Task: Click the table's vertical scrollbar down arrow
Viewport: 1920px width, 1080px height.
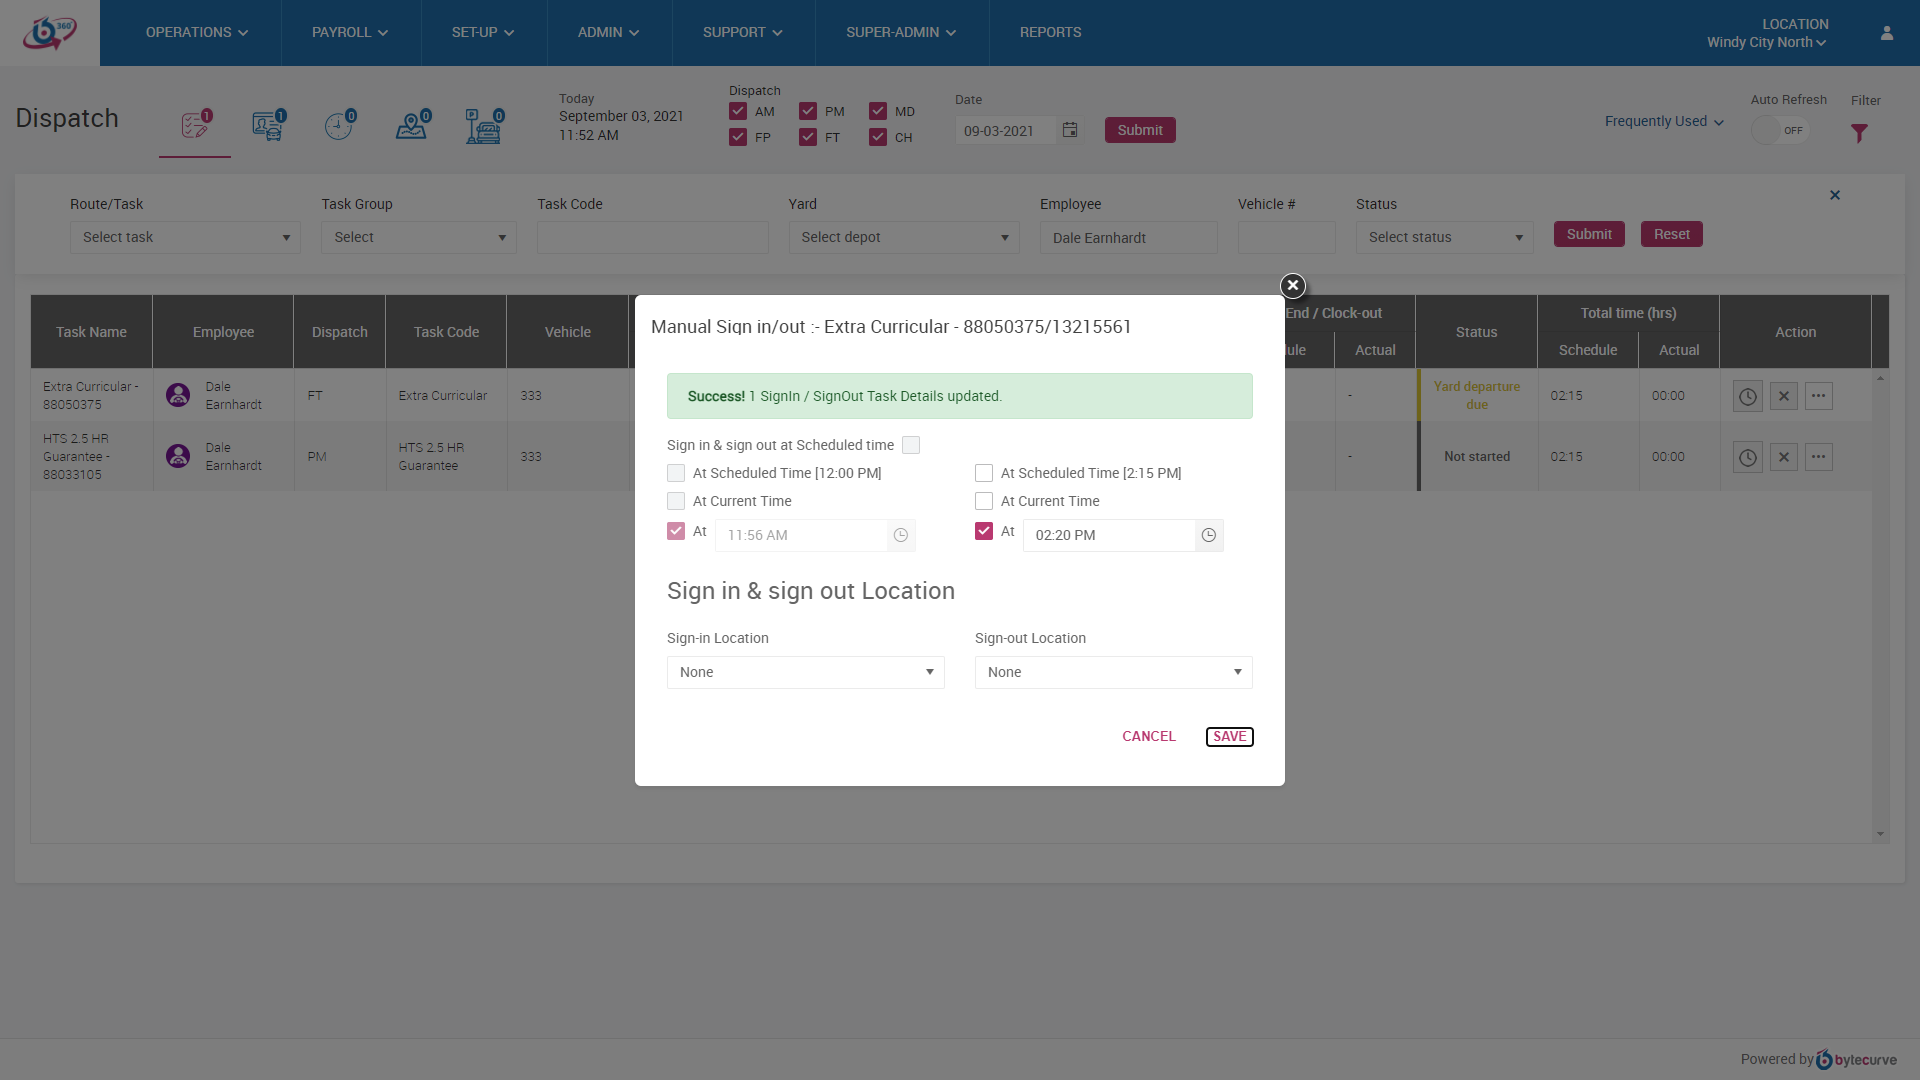Action: point(1880,834)
